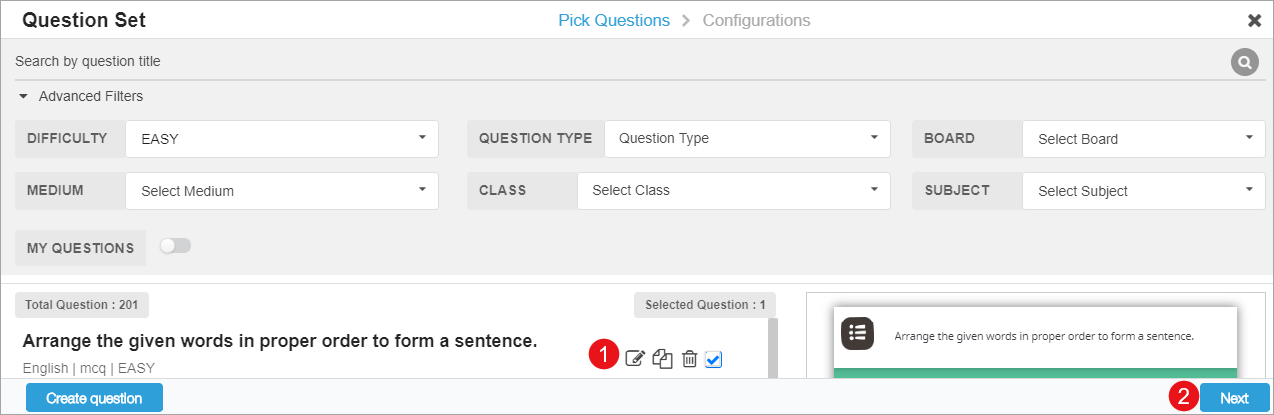Go to the Pick Questions step
1274x415 pixels.
click(614, 20)
